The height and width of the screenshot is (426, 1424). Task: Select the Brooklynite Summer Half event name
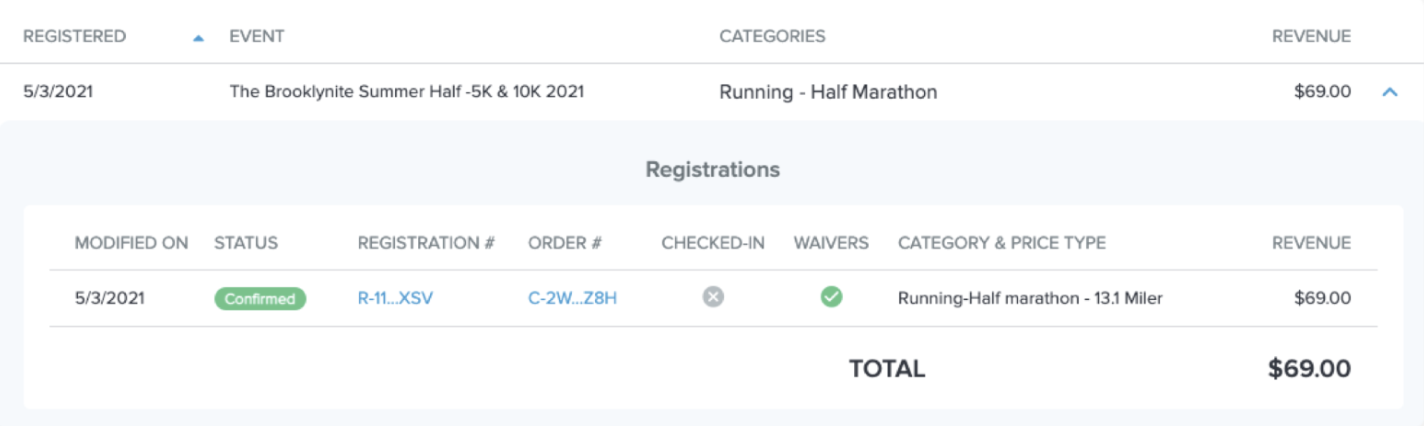pyautogui.click(x=407, y=92)
